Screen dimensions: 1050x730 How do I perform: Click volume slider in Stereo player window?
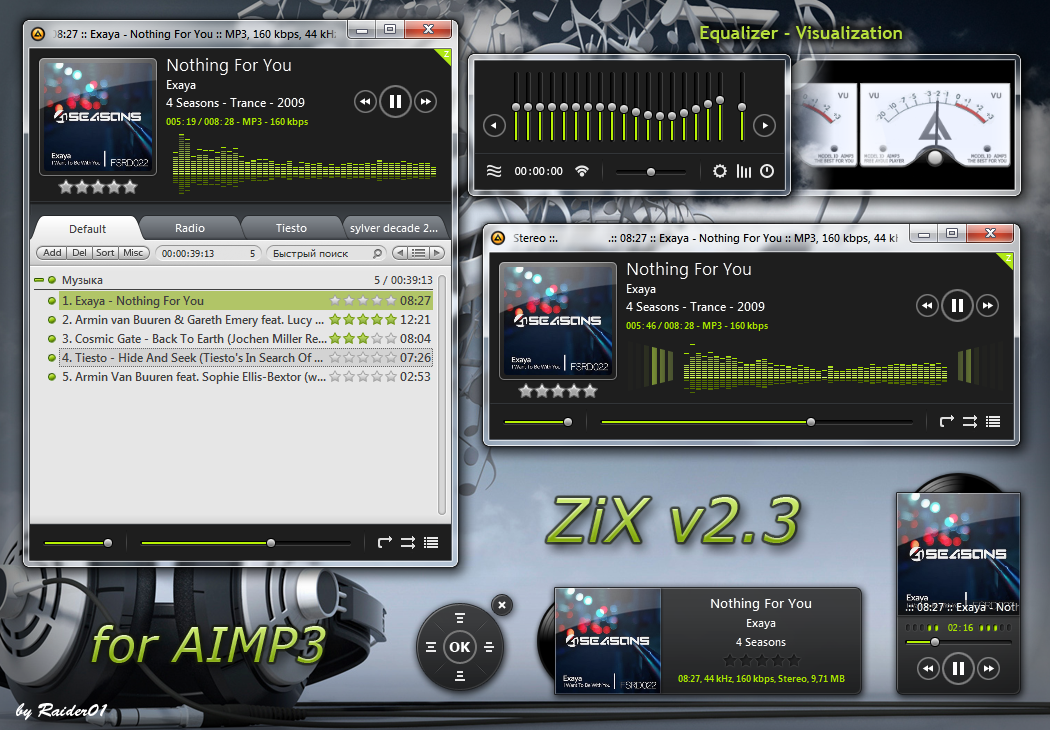point(538,422)
